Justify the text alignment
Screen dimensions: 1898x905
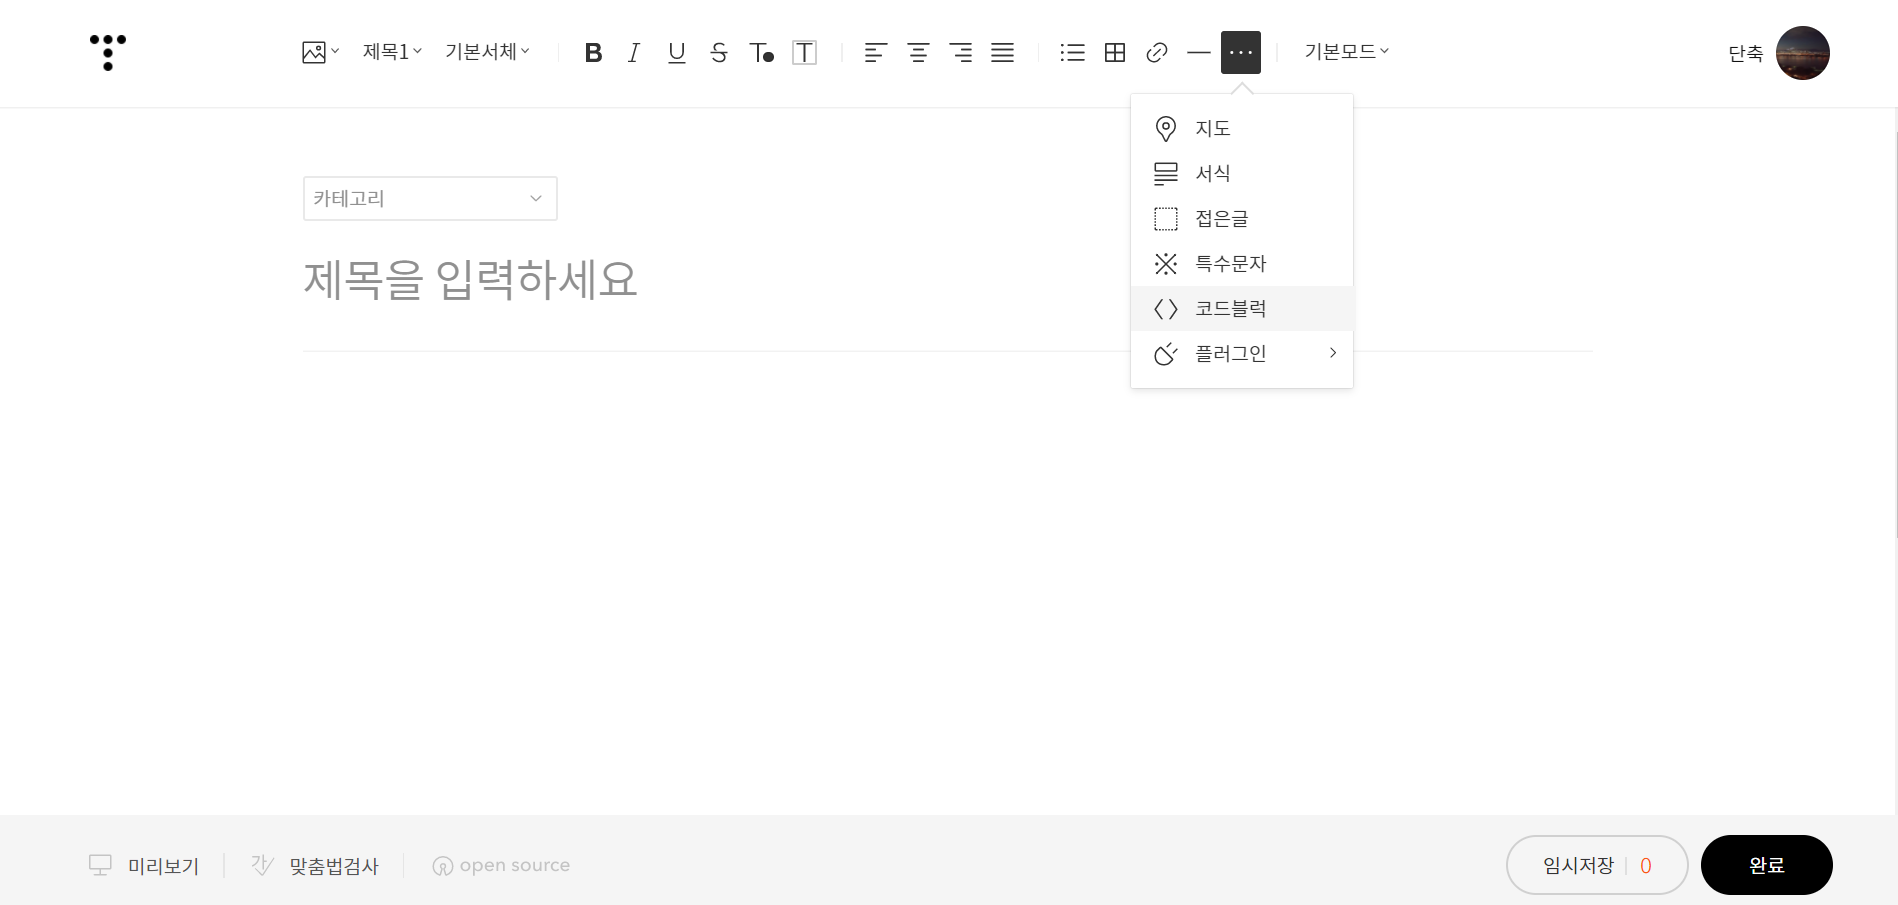(1003, 53)
